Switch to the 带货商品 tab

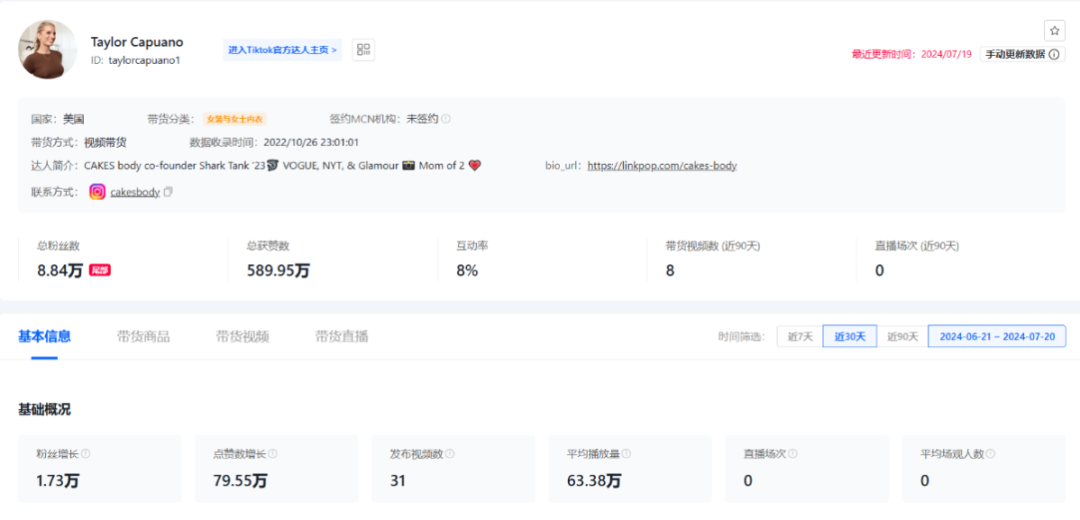point(143,336)
